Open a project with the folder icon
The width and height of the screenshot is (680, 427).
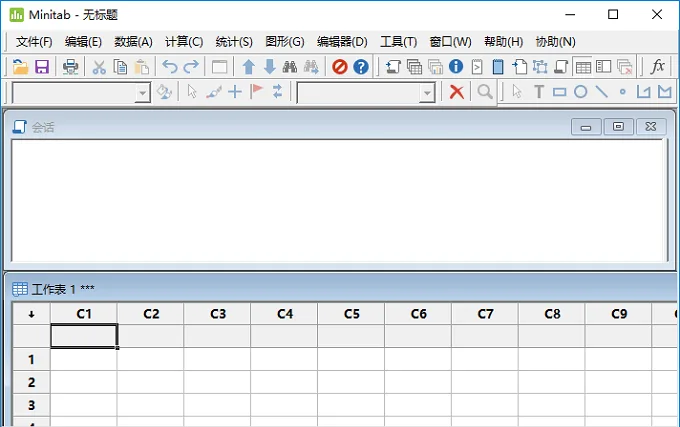tap(20, 67)
